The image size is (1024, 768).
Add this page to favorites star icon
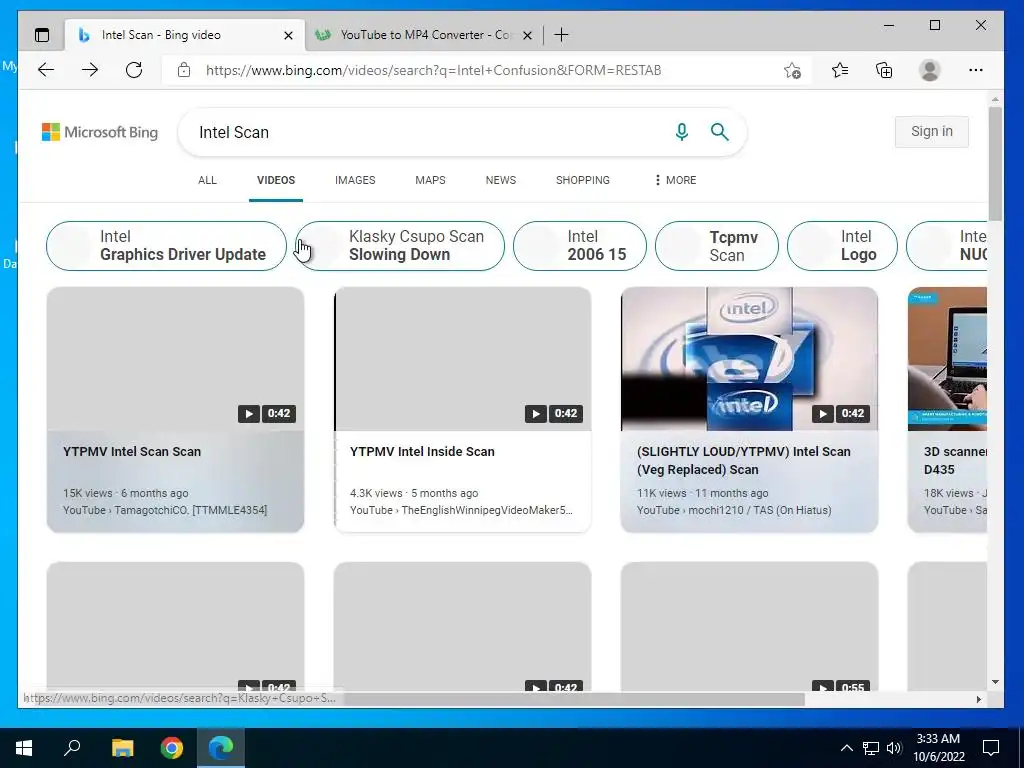click(792, 70)
